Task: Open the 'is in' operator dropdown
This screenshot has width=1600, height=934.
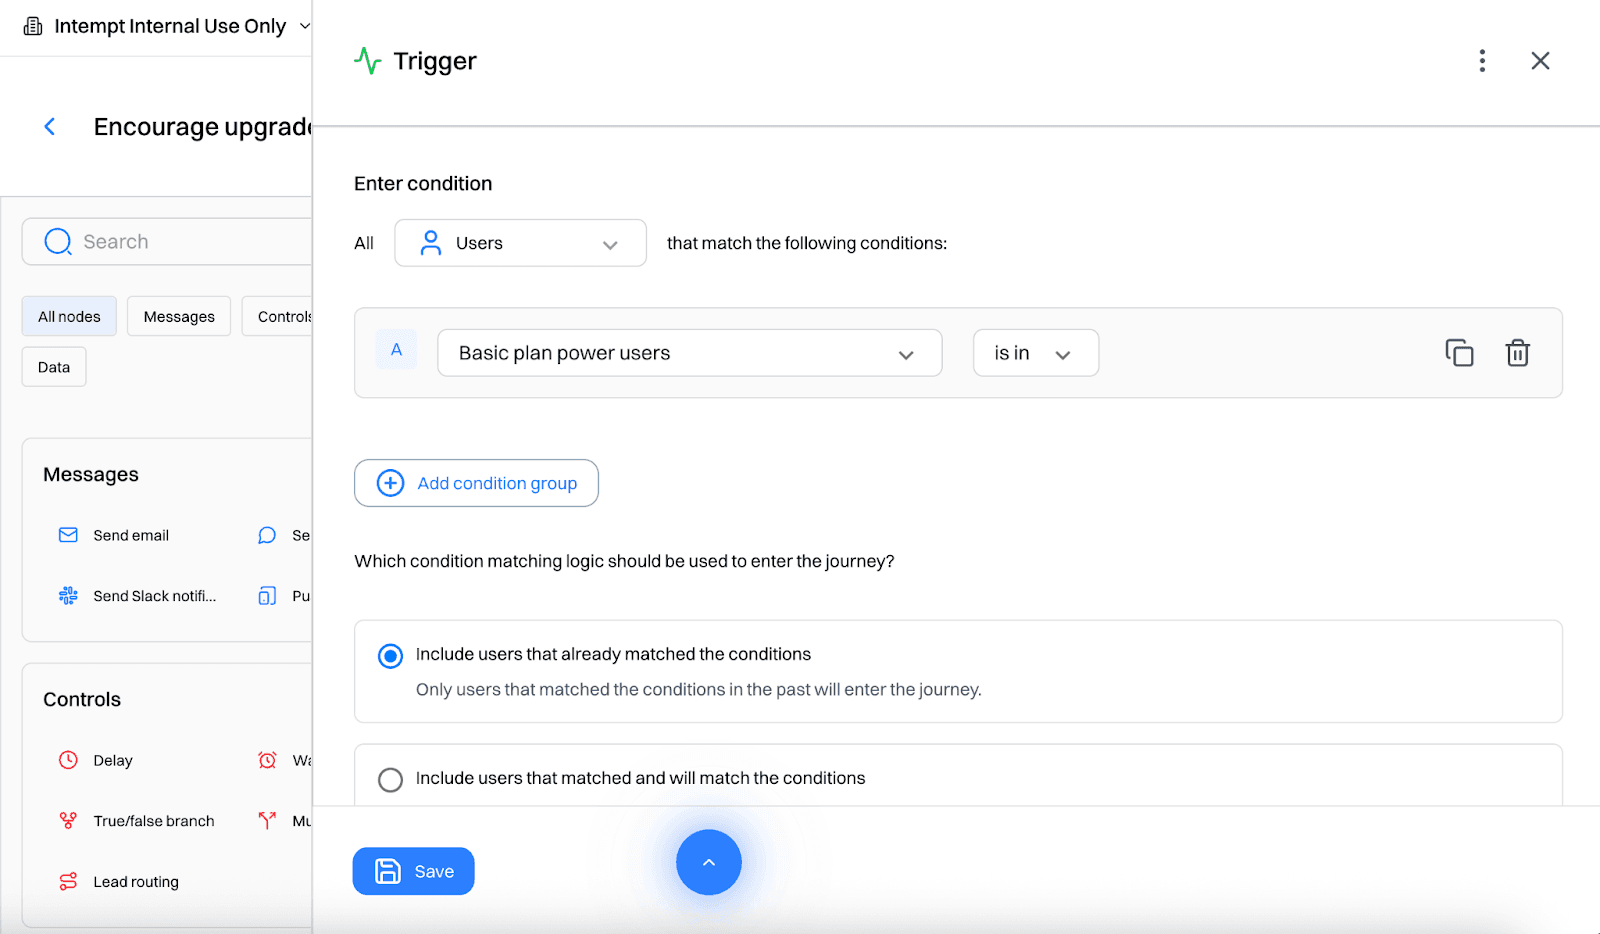Action: coord(1035,353)
